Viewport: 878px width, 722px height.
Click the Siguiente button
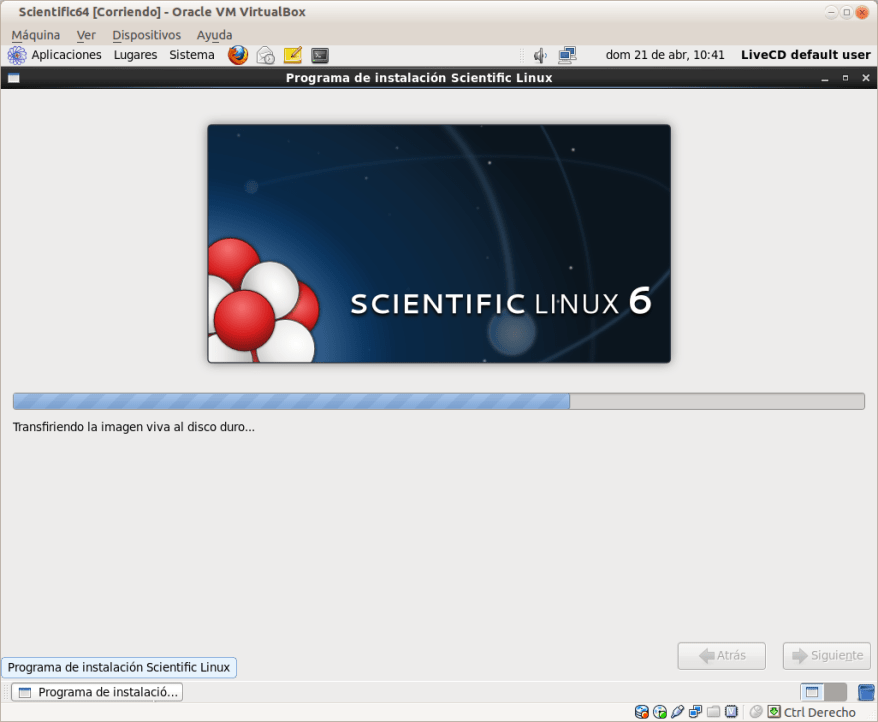tap(826, 655)
